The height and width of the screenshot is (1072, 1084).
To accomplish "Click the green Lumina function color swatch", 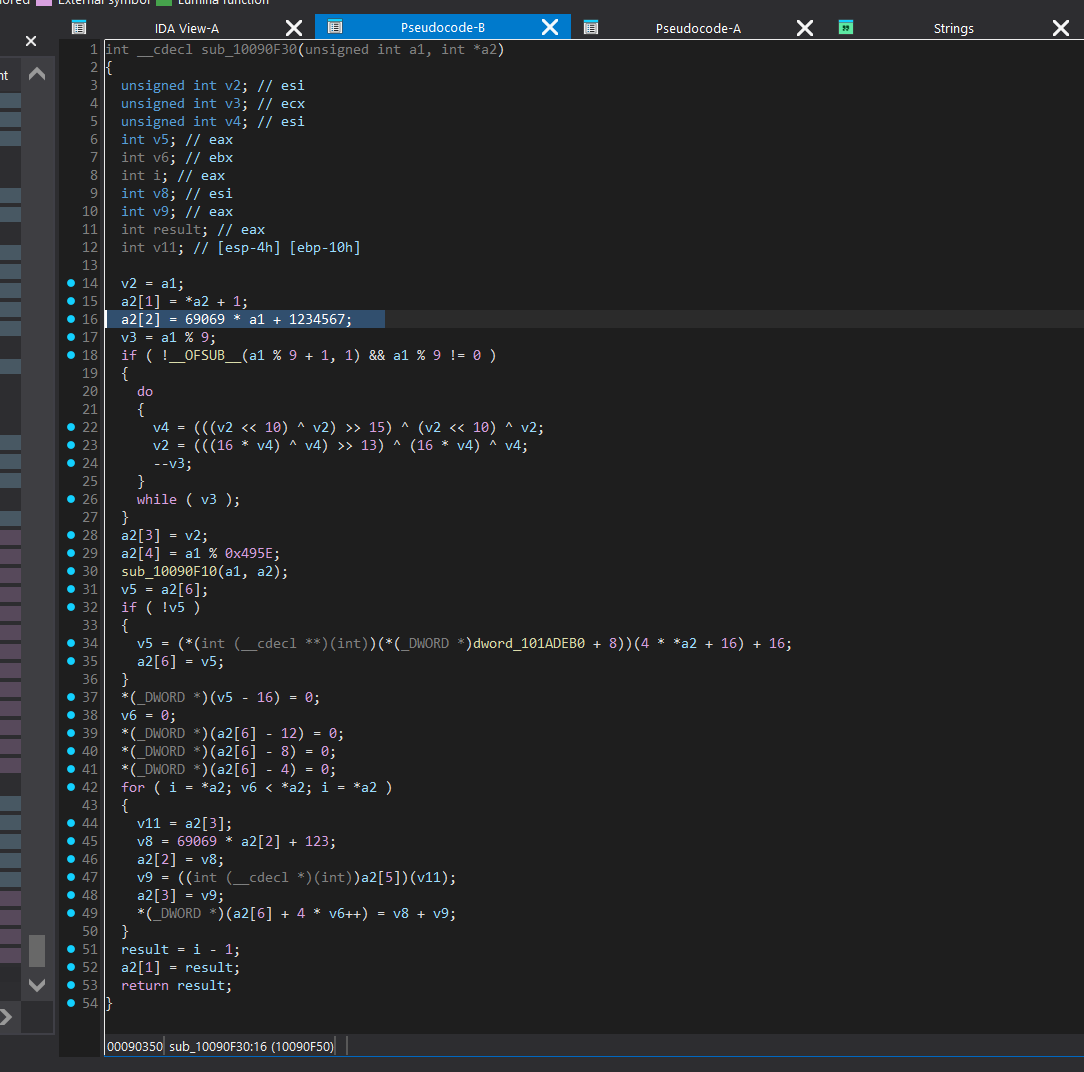I will tap(164, 2).
